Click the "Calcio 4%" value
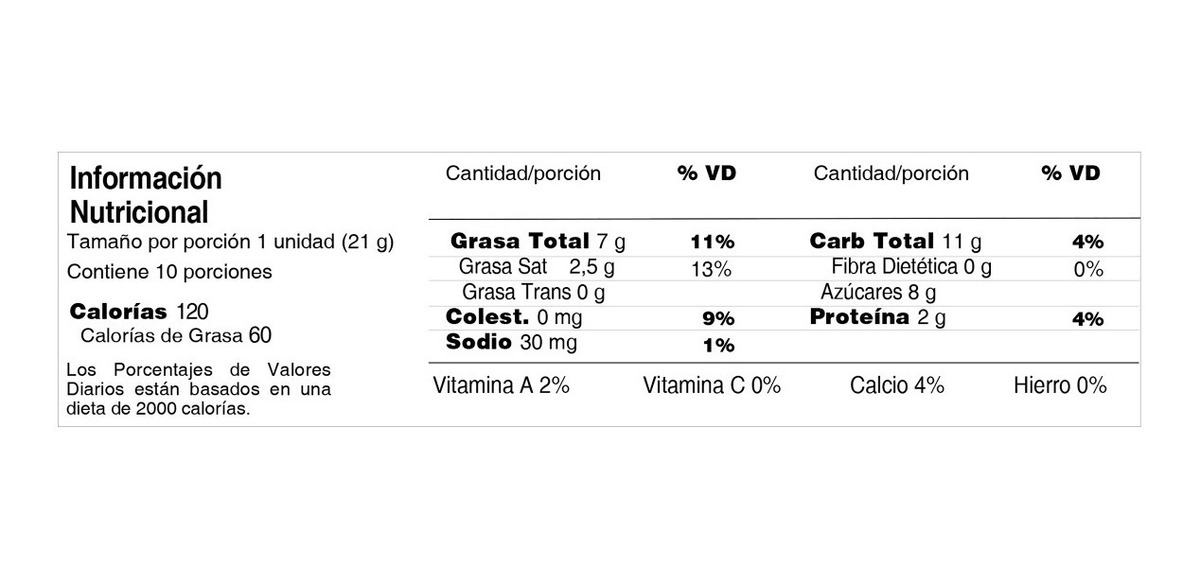This screenshot has height=574, width=1200. (897, 386)
